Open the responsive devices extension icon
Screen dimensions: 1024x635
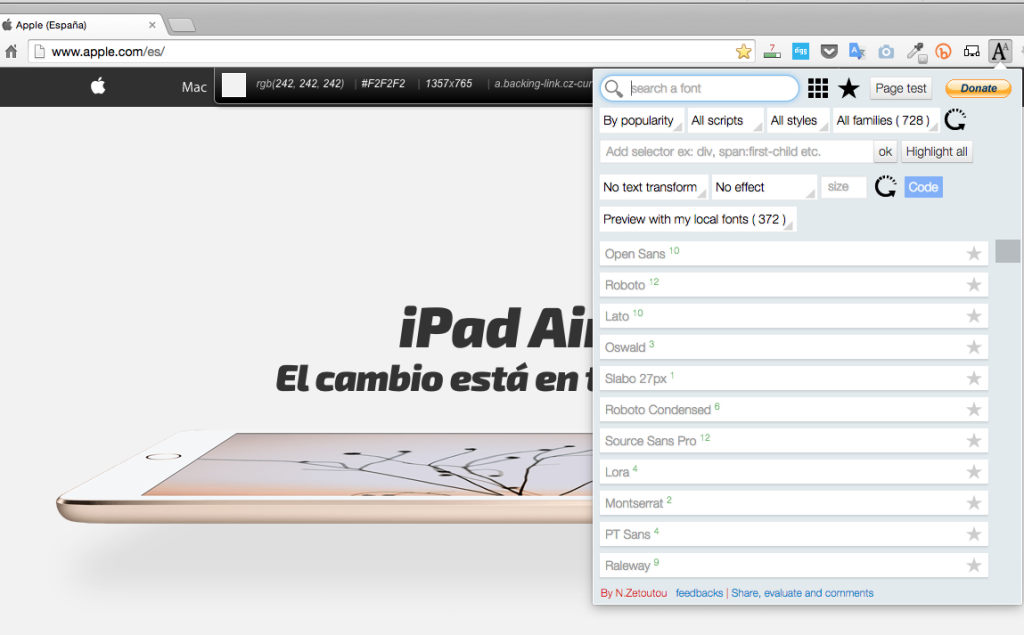[x=972, y=51]
